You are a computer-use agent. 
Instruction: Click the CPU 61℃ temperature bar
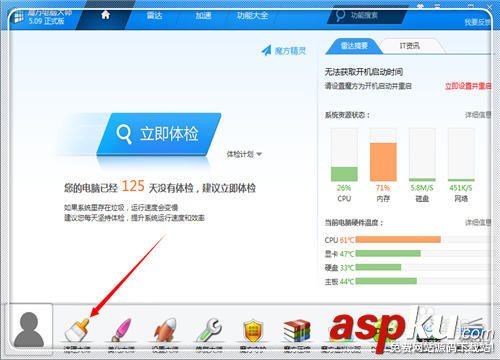423,240
